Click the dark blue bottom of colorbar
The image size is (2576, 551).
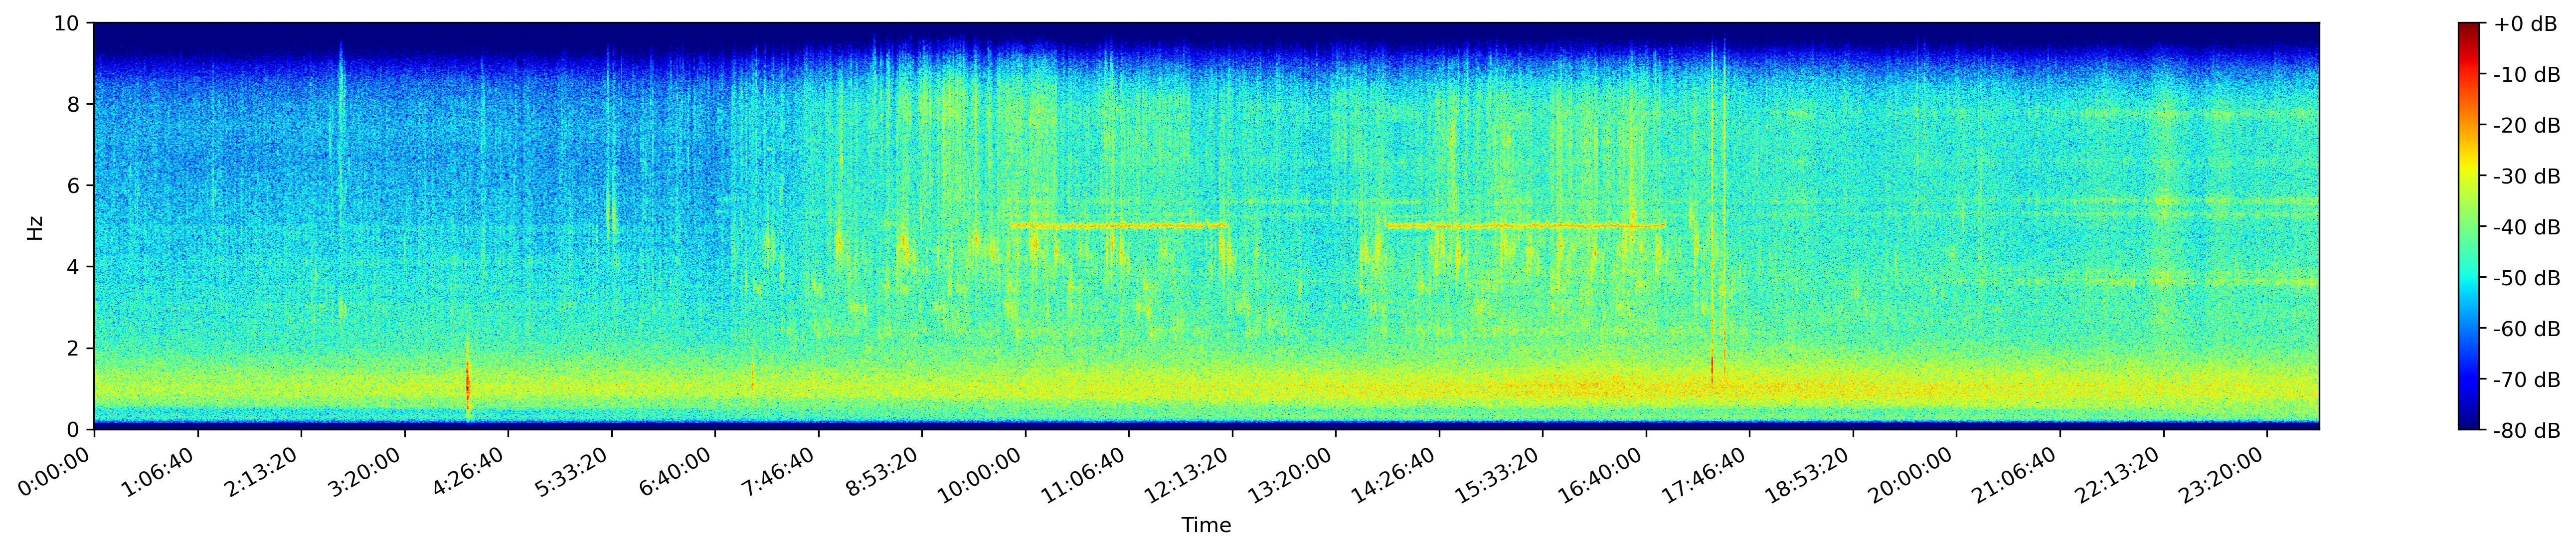coord(2470,422)
